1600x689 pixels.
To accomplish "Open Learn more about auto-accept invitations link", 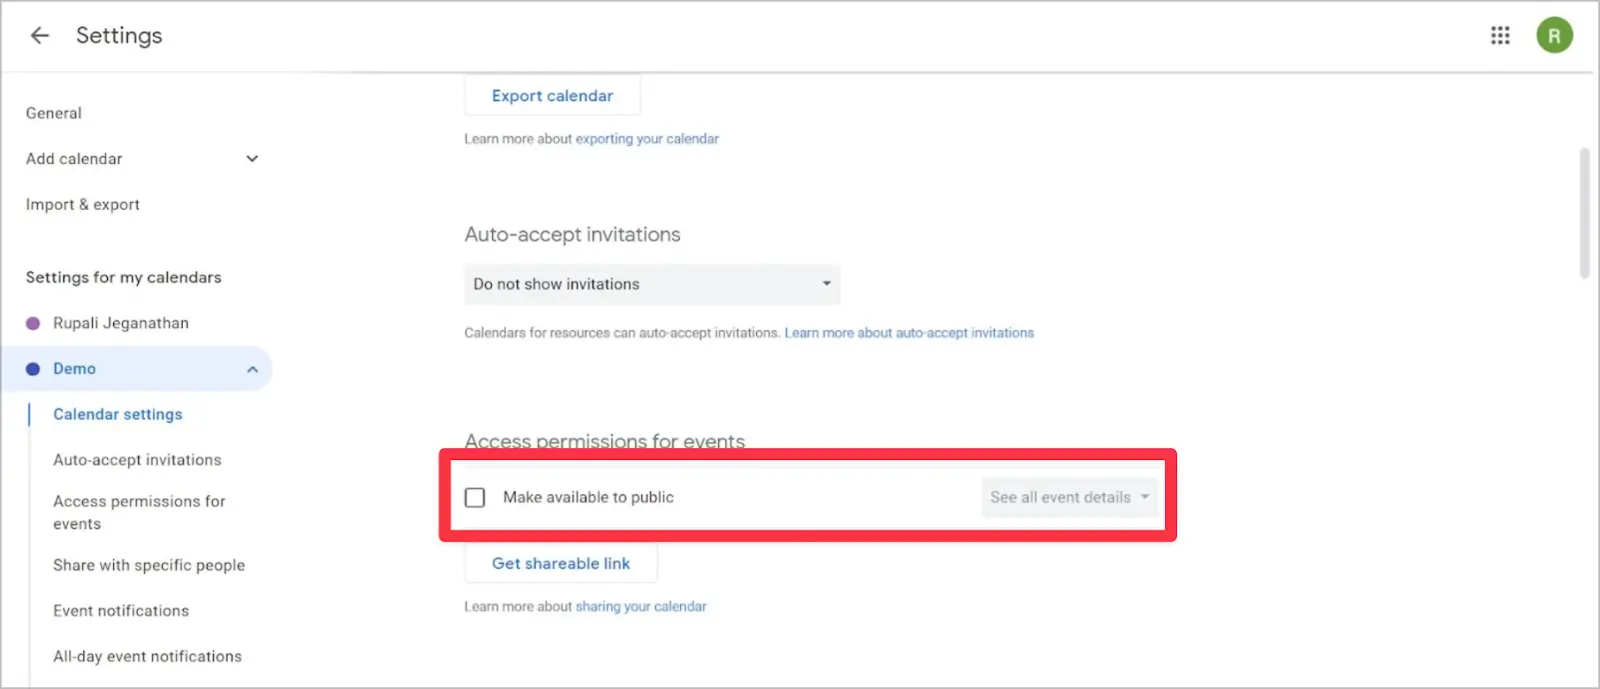I will [909, 333].
